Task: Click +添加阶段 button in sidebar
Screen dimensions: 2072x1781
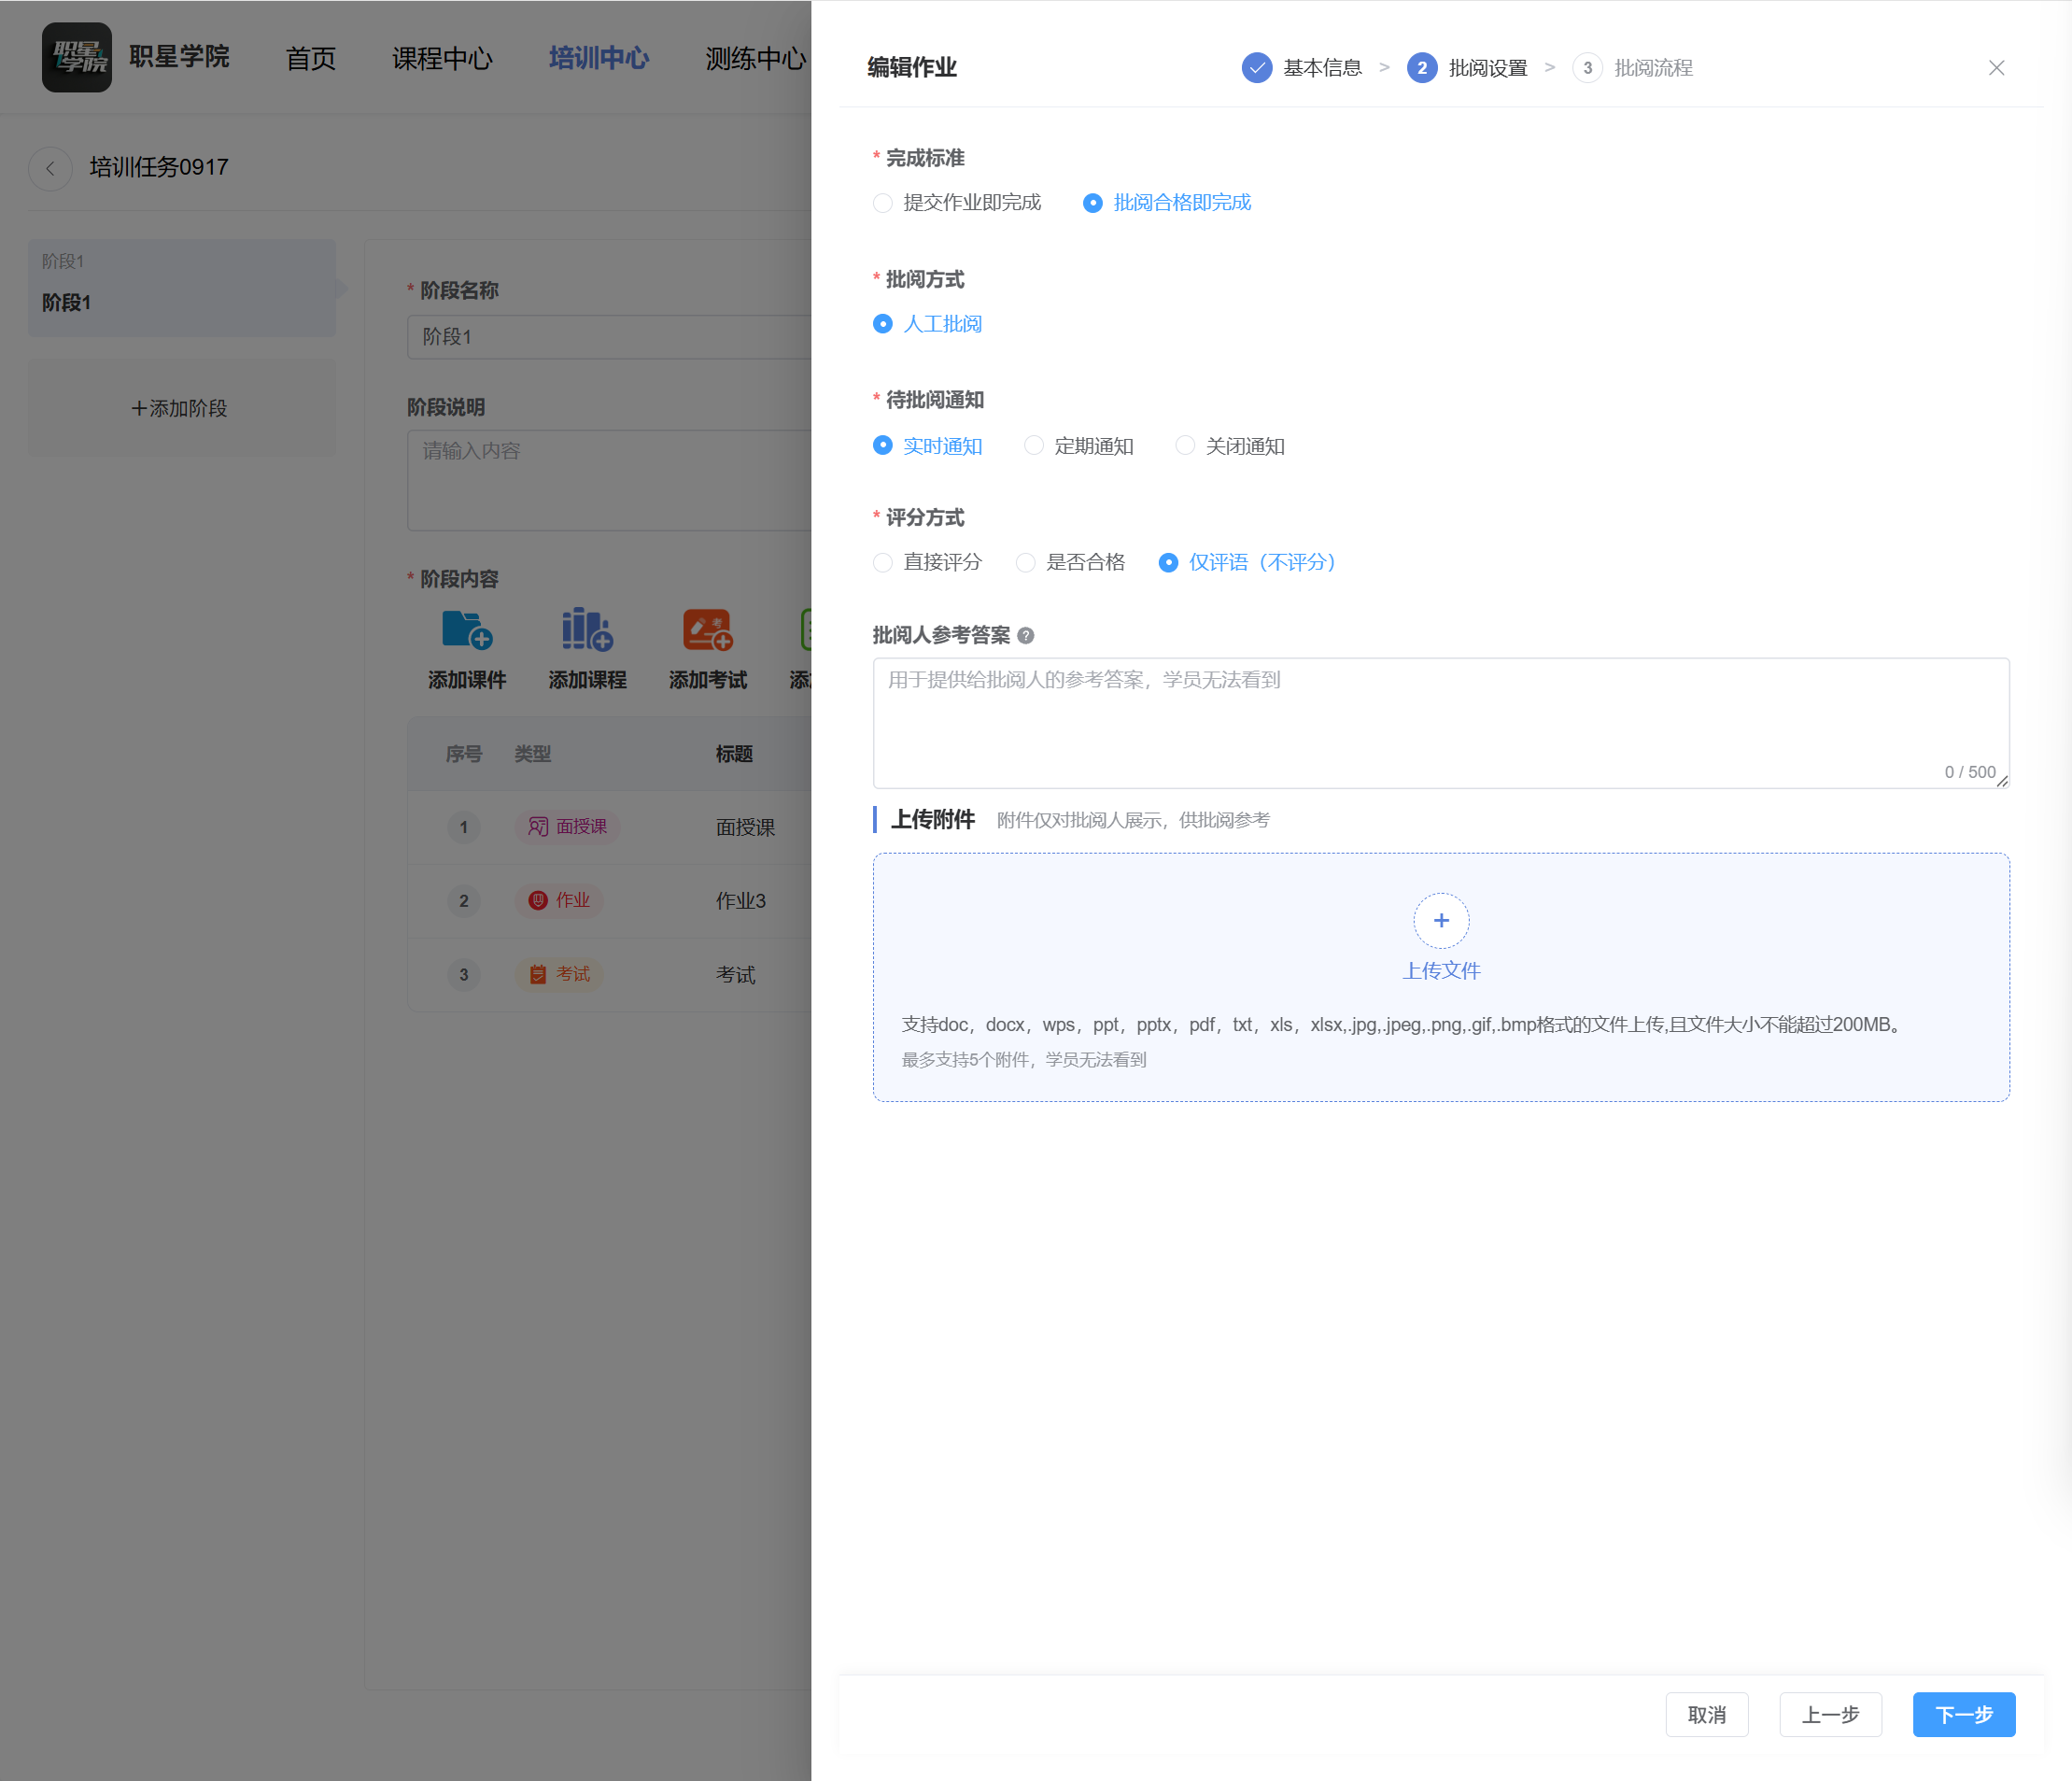Action: 181,409
